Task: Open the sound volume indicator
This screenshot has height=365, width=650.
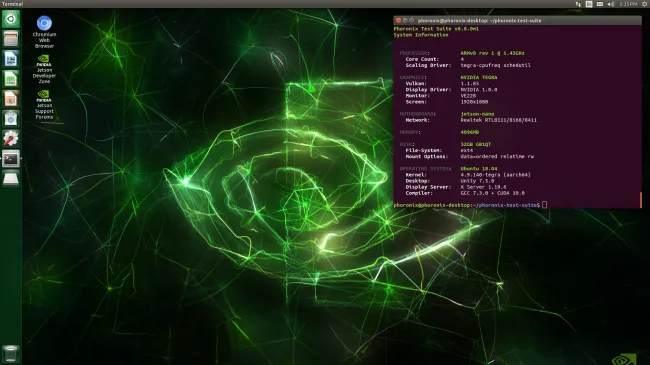Action: (x=611, y=4)
